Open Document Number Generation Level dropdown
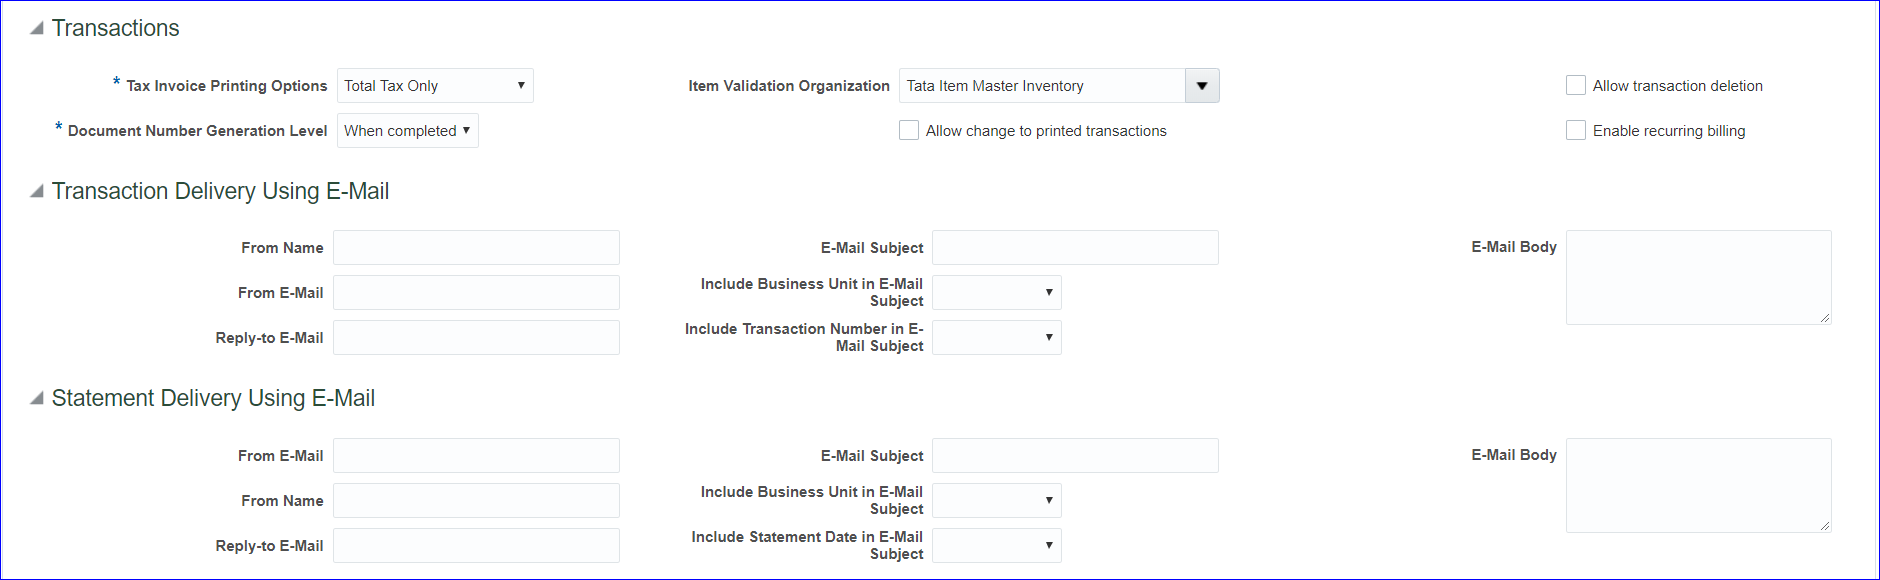Viewport: 1880px width, 580px height. click(407, 131)
